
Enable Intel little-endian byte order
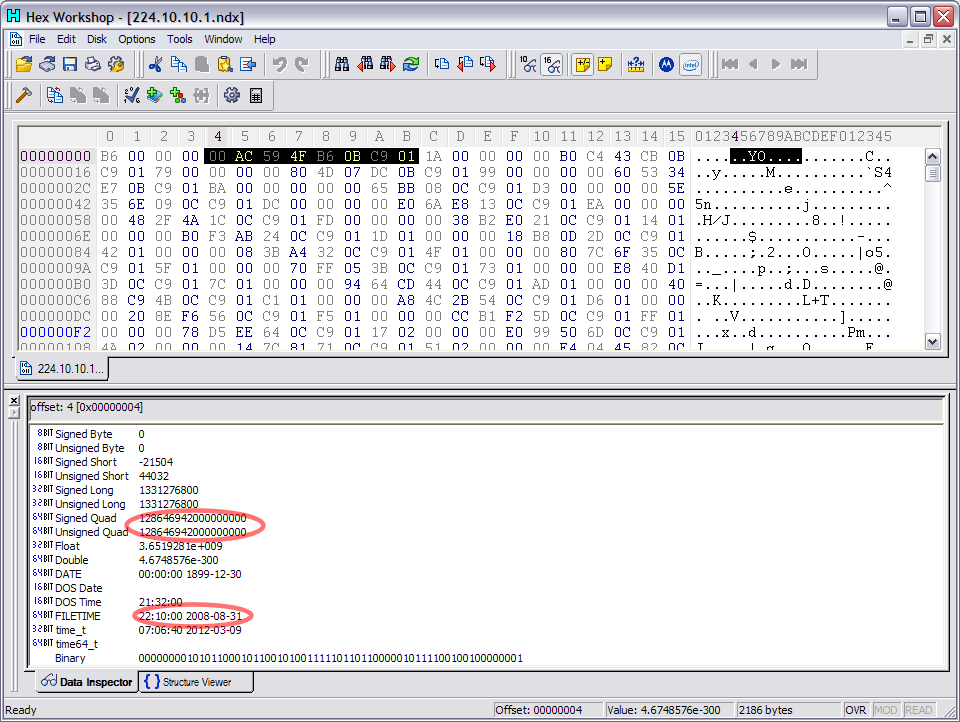click(691, 64)
